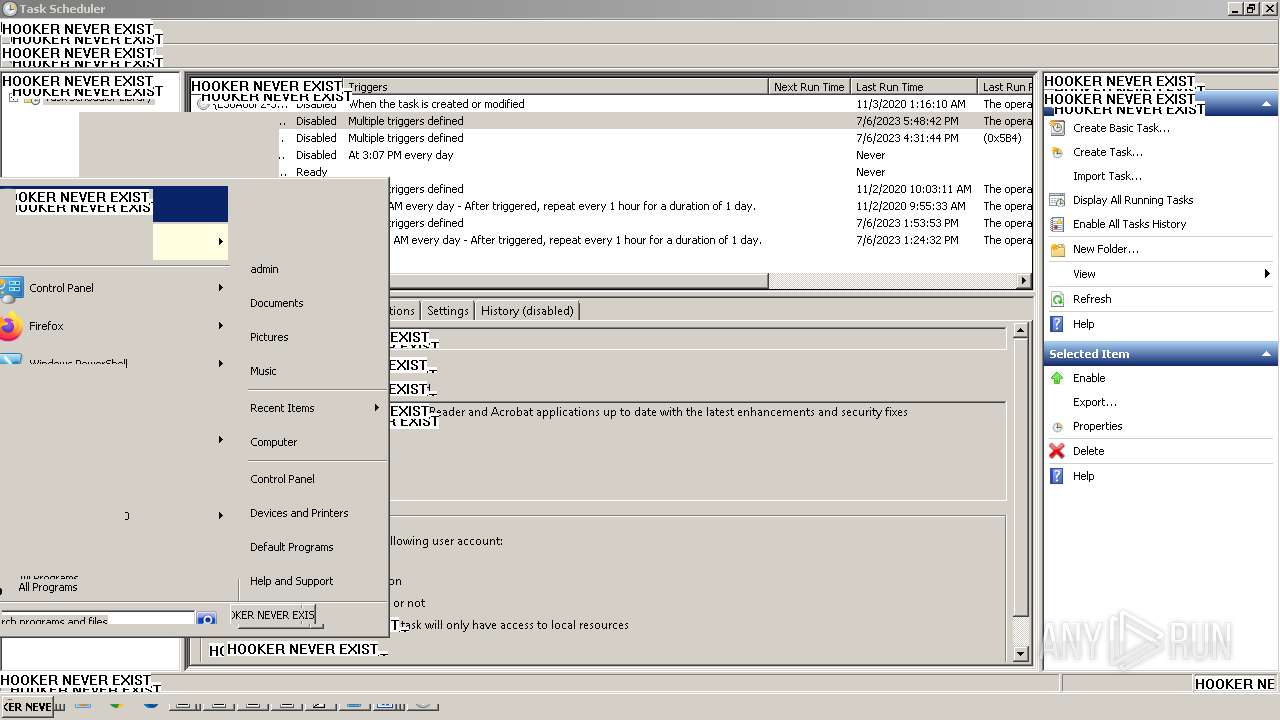Open Computer from the Start menu
This screenshot has width=1280, height=720.
point(273,442)
